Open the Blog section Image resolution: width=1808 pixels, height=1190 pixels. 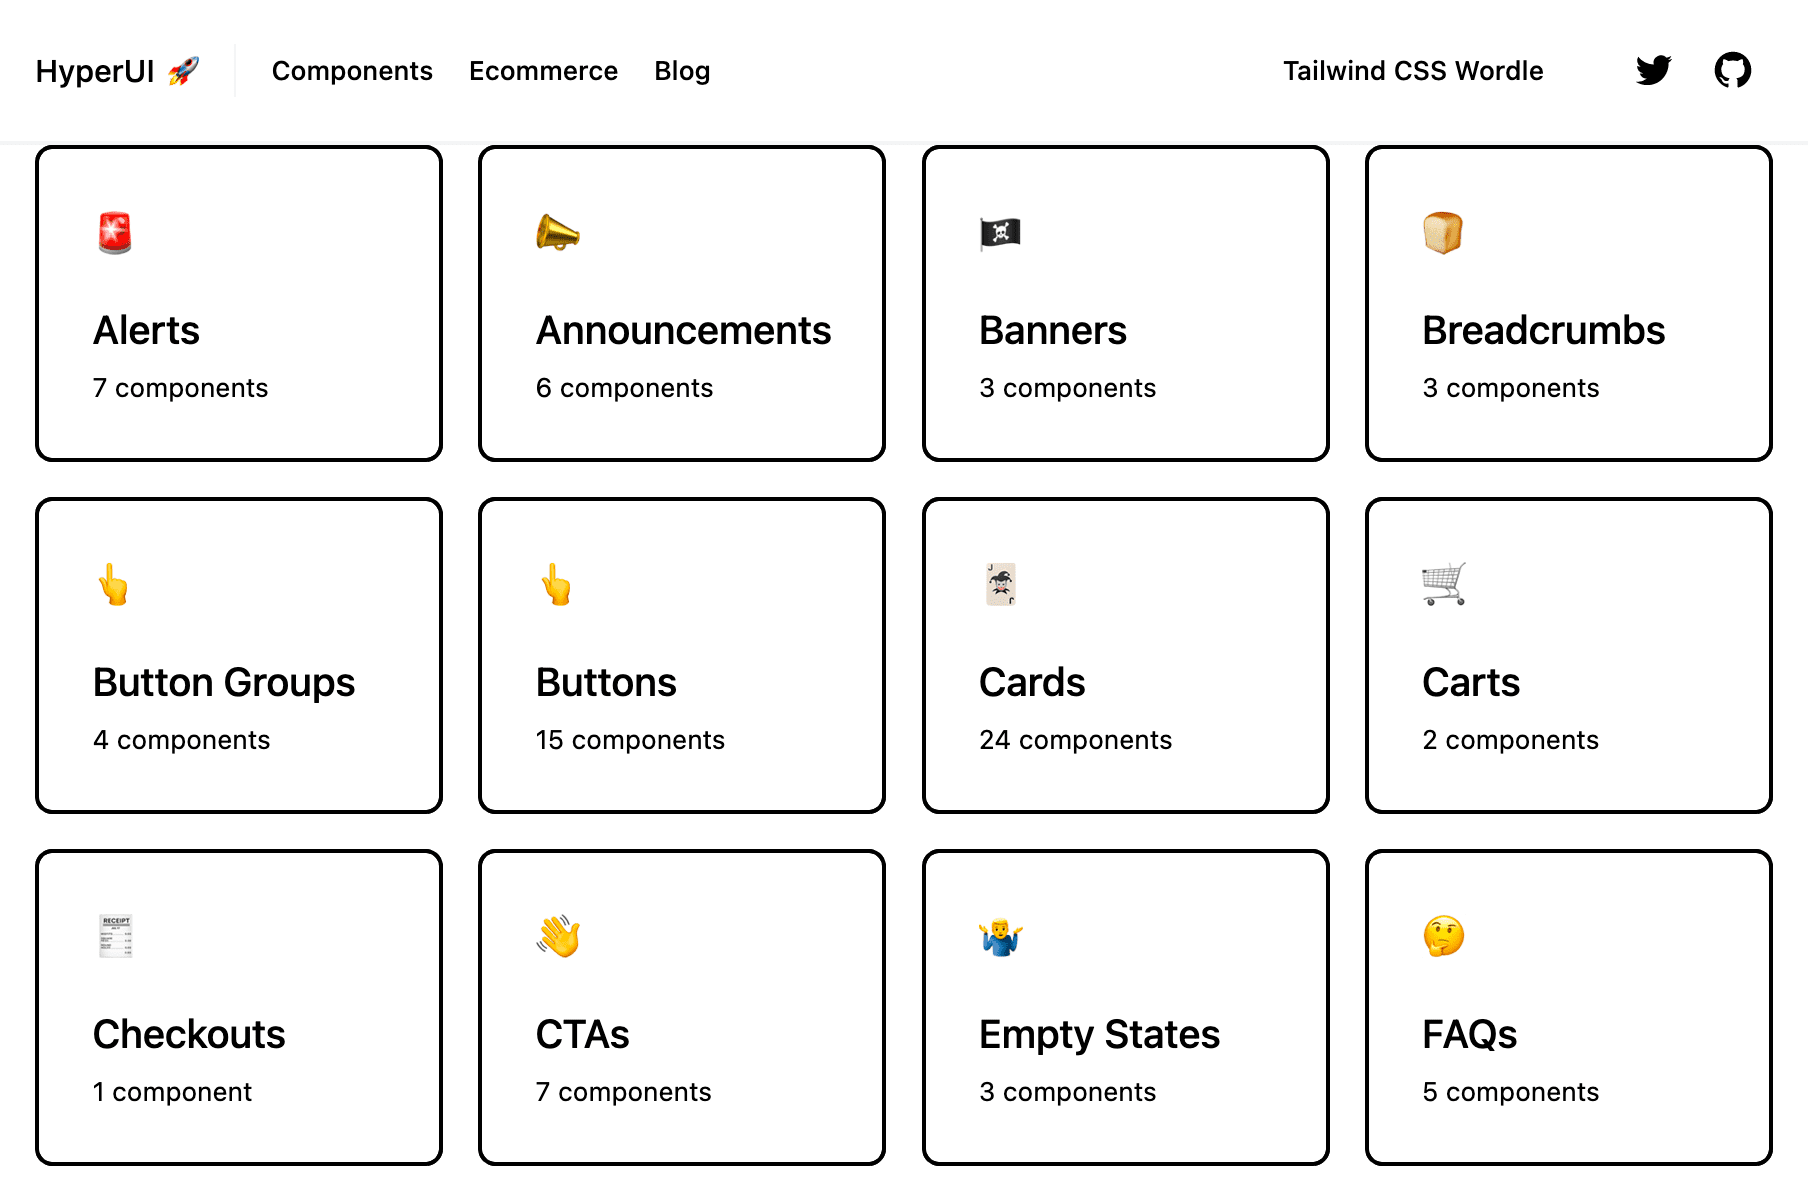point(681,70)
